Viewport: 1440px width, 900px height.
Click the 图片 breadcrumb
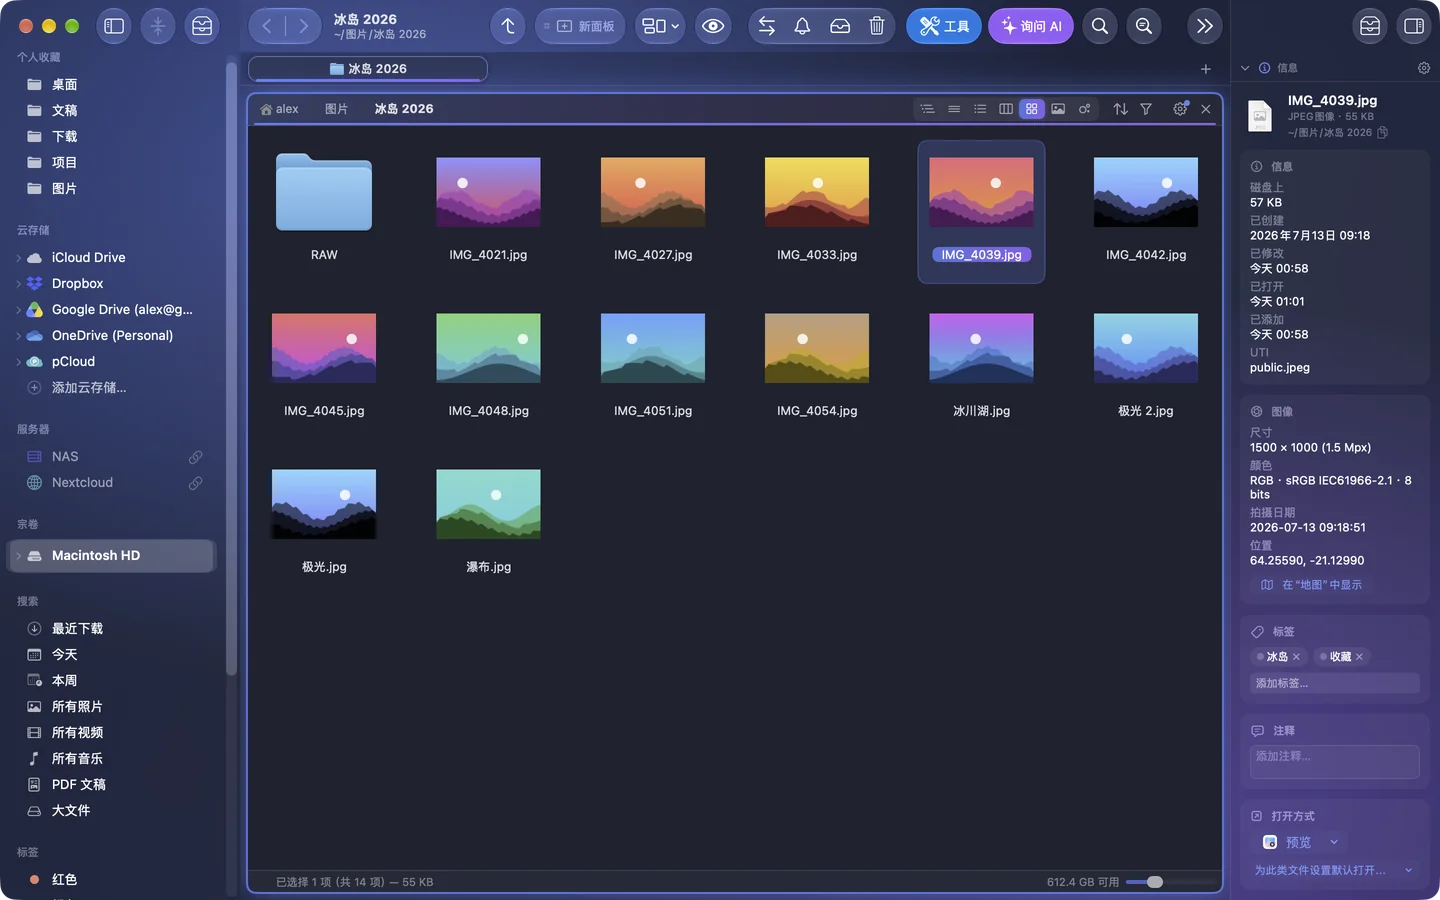tap(336, 109)
